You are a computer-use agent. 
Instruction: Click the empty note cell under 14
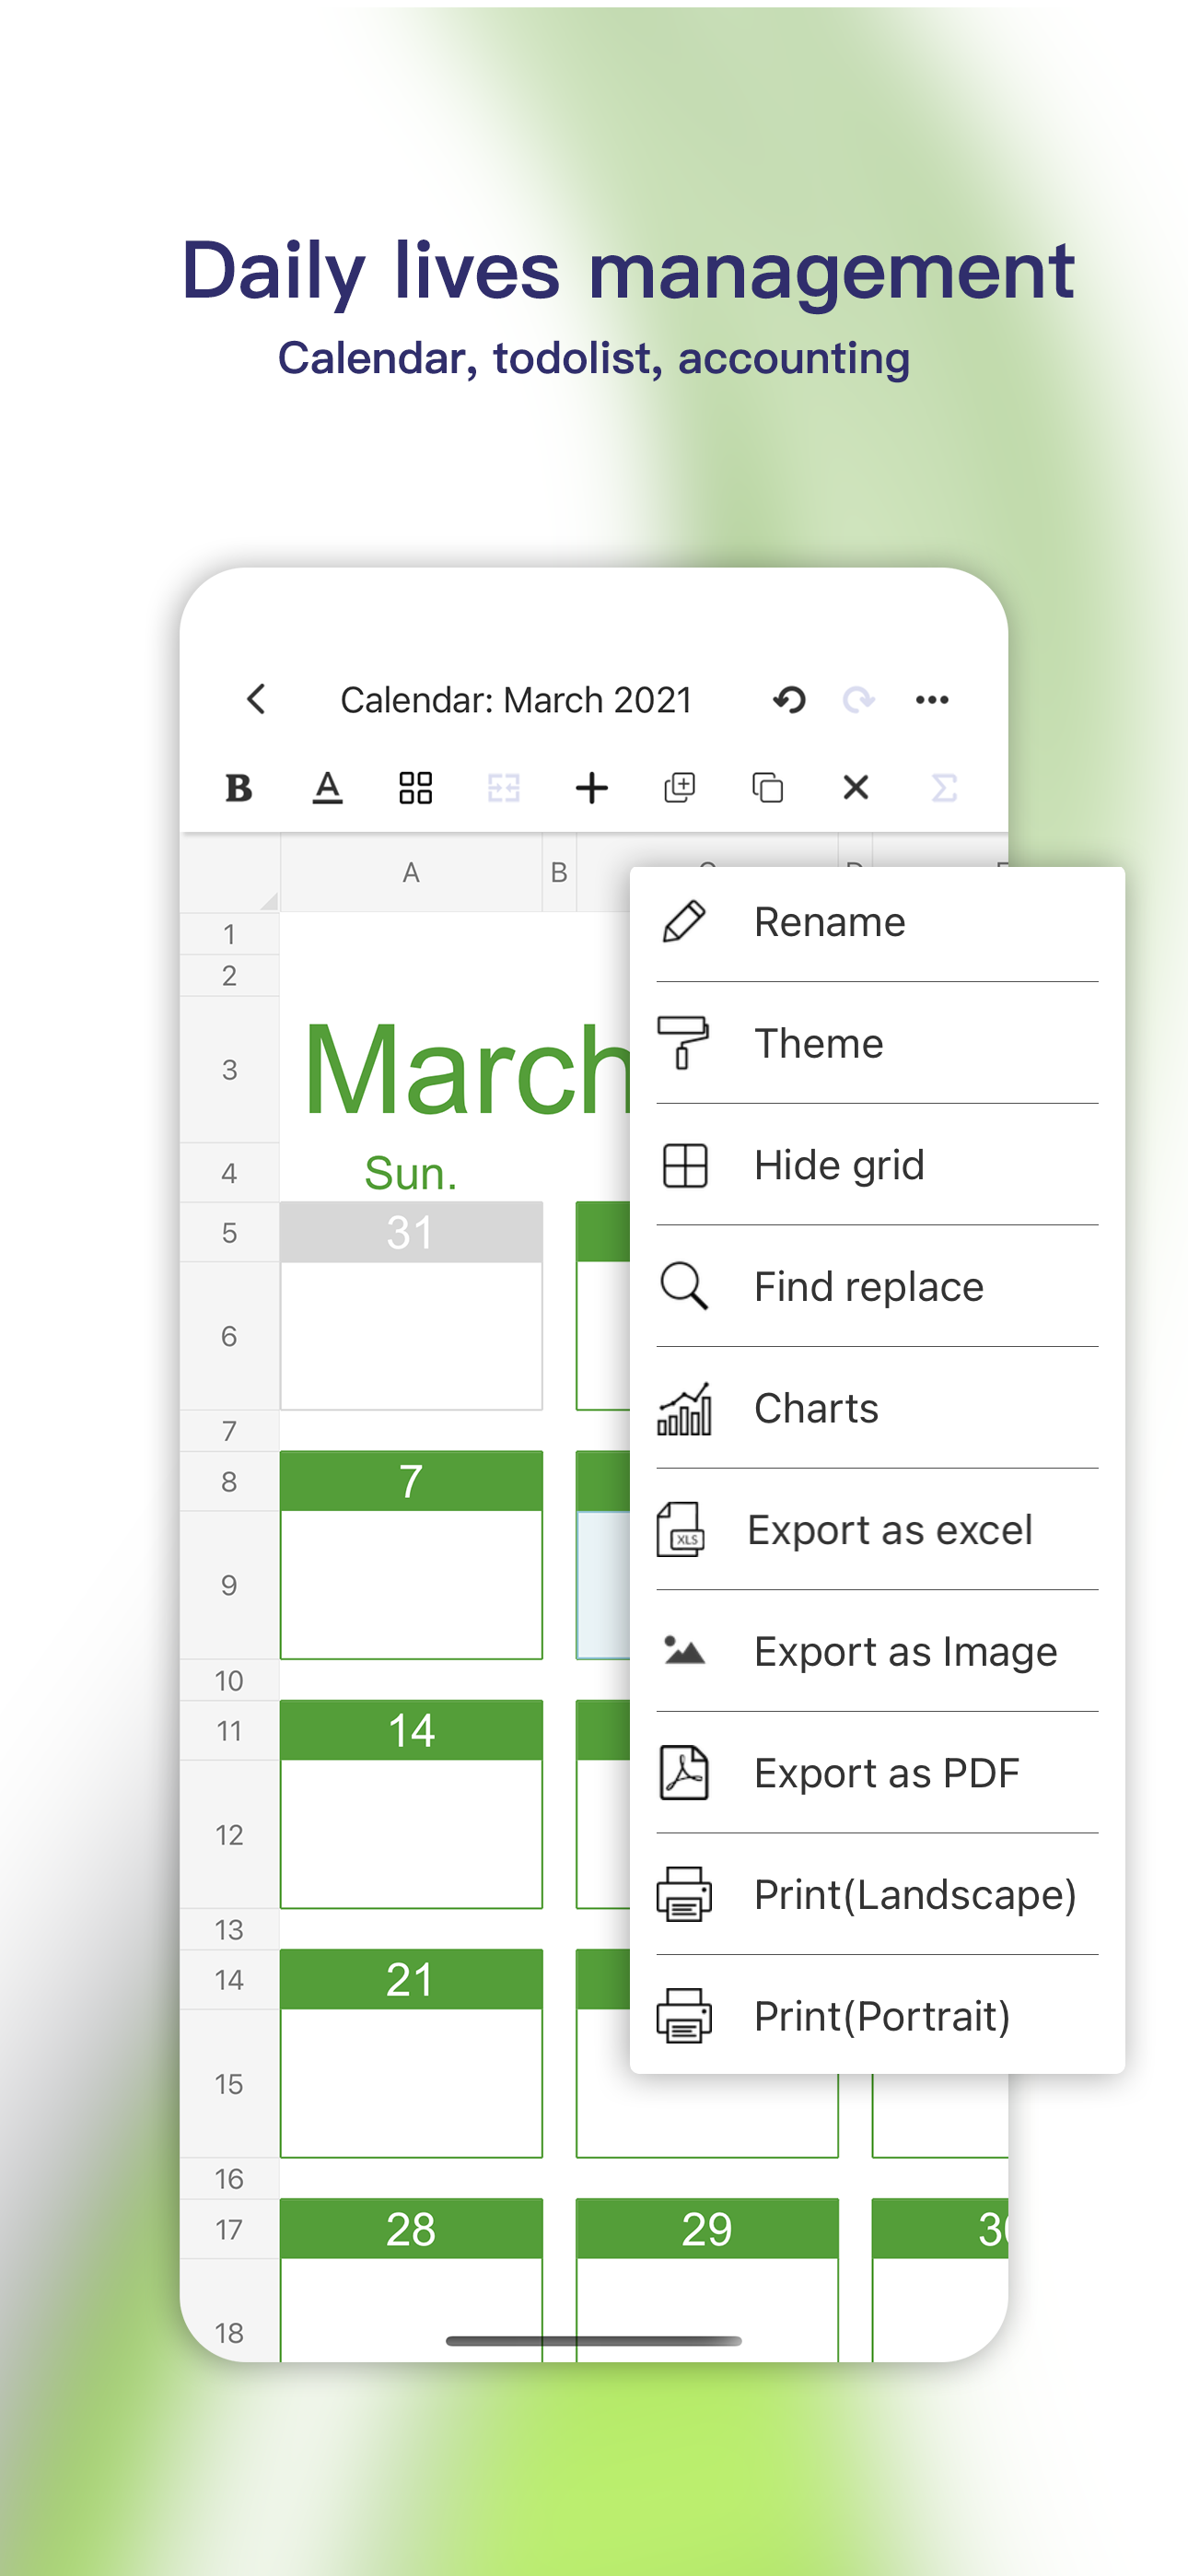pyautogui.click(x=411, y=1834)
